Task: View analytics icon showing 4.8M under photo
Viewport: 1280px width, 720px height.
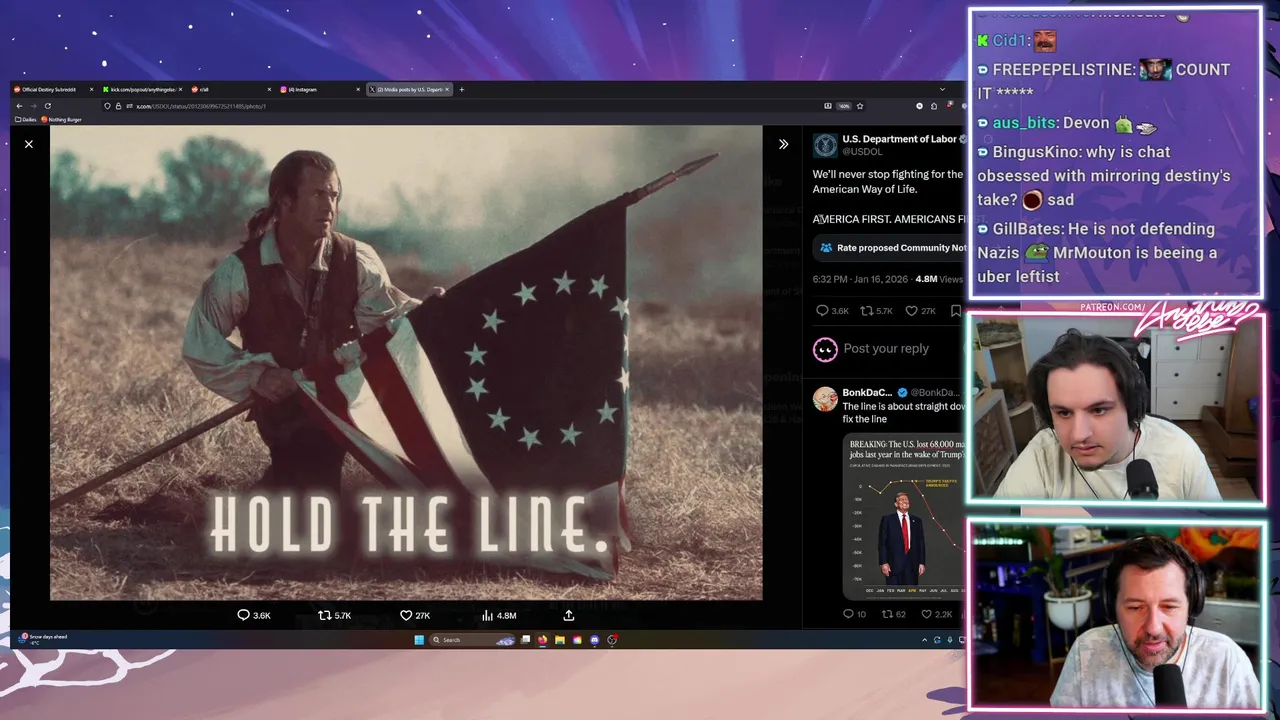Action: tap(498, 615)
